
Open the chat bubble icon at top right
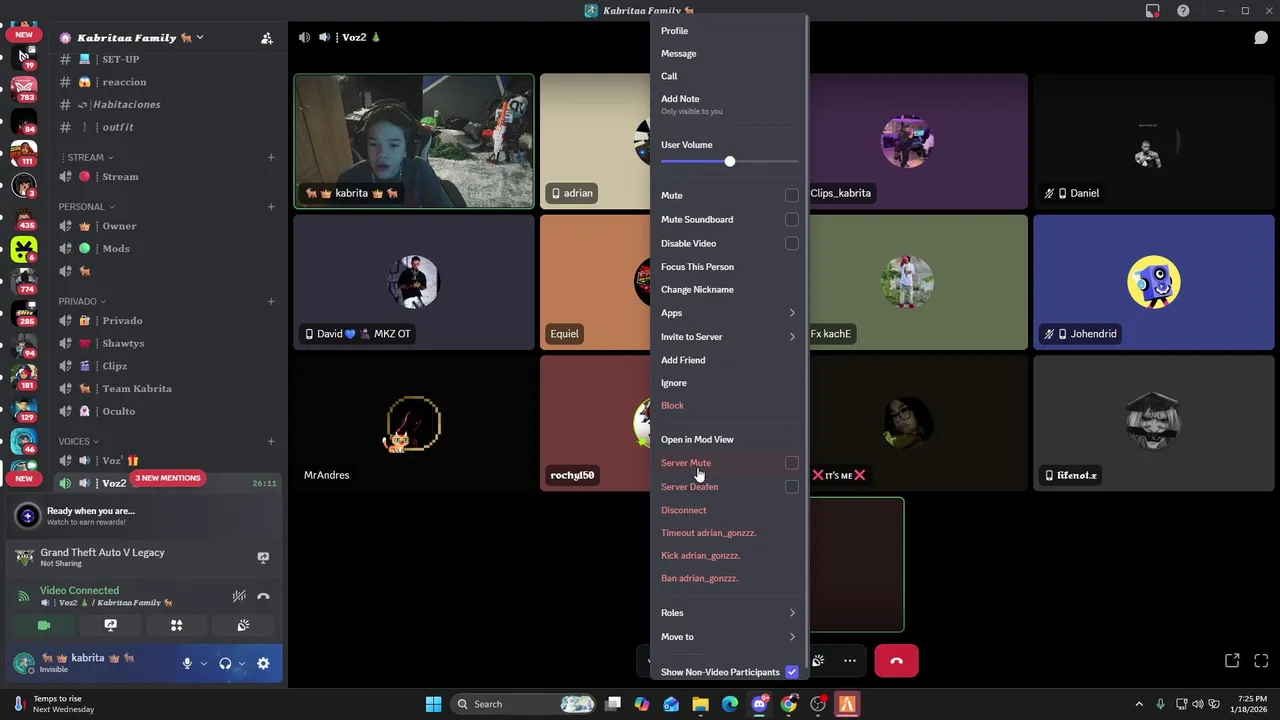coord(1261,37)
